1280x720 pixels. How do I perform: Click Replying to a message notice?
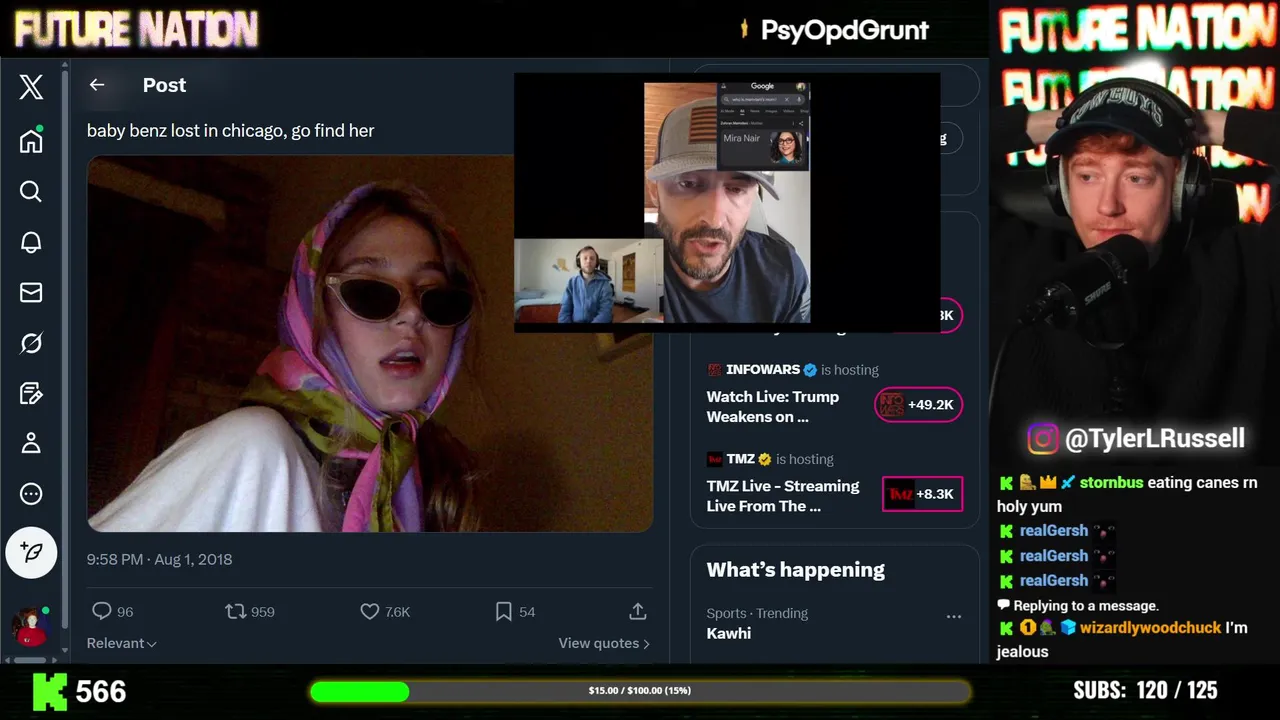pos(1078,605)
